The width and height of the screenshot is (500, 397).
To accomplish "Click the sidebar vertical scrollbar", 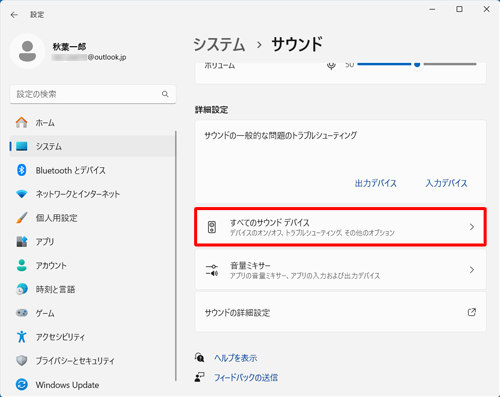I will pos(176,256).
